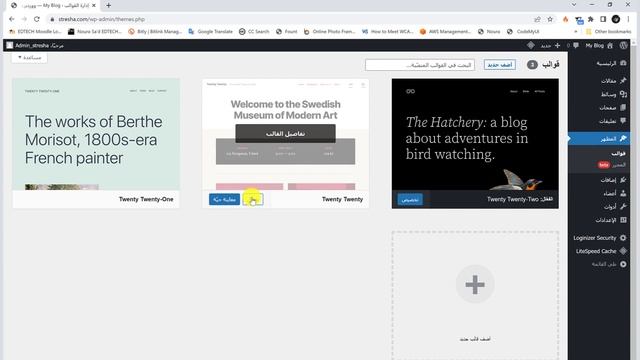
Task: Open Admin_stresha profile in admin bar
Action: 35,45
